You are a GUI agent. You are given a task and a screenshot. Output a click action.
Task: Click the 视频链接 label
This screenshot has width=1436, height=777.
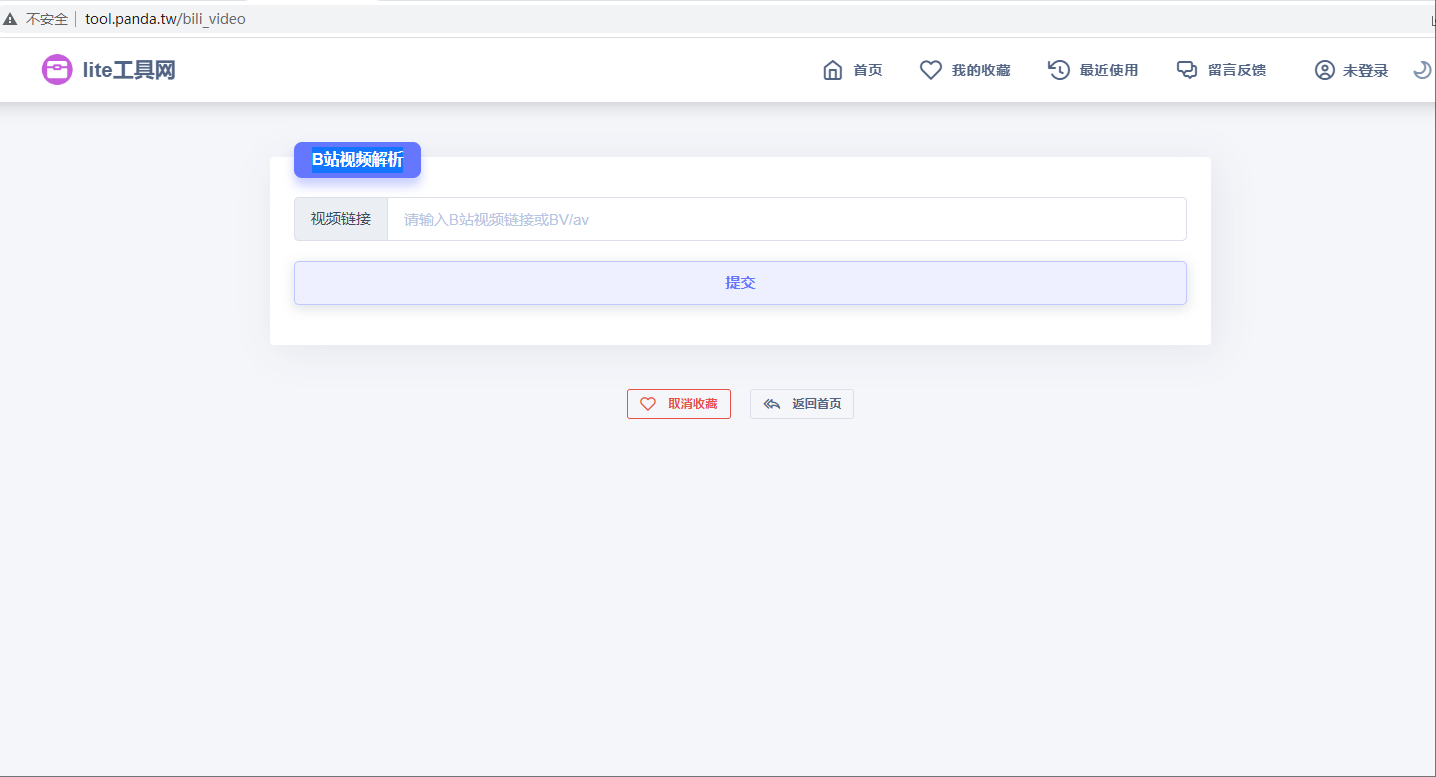(341, 219)
